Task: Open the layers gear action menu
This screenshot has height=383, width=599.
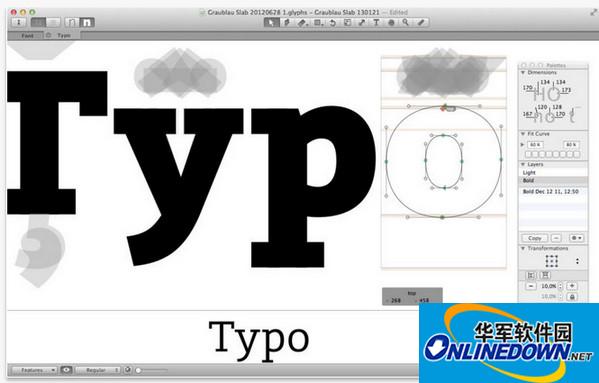Action: click(x=576, y=238)
